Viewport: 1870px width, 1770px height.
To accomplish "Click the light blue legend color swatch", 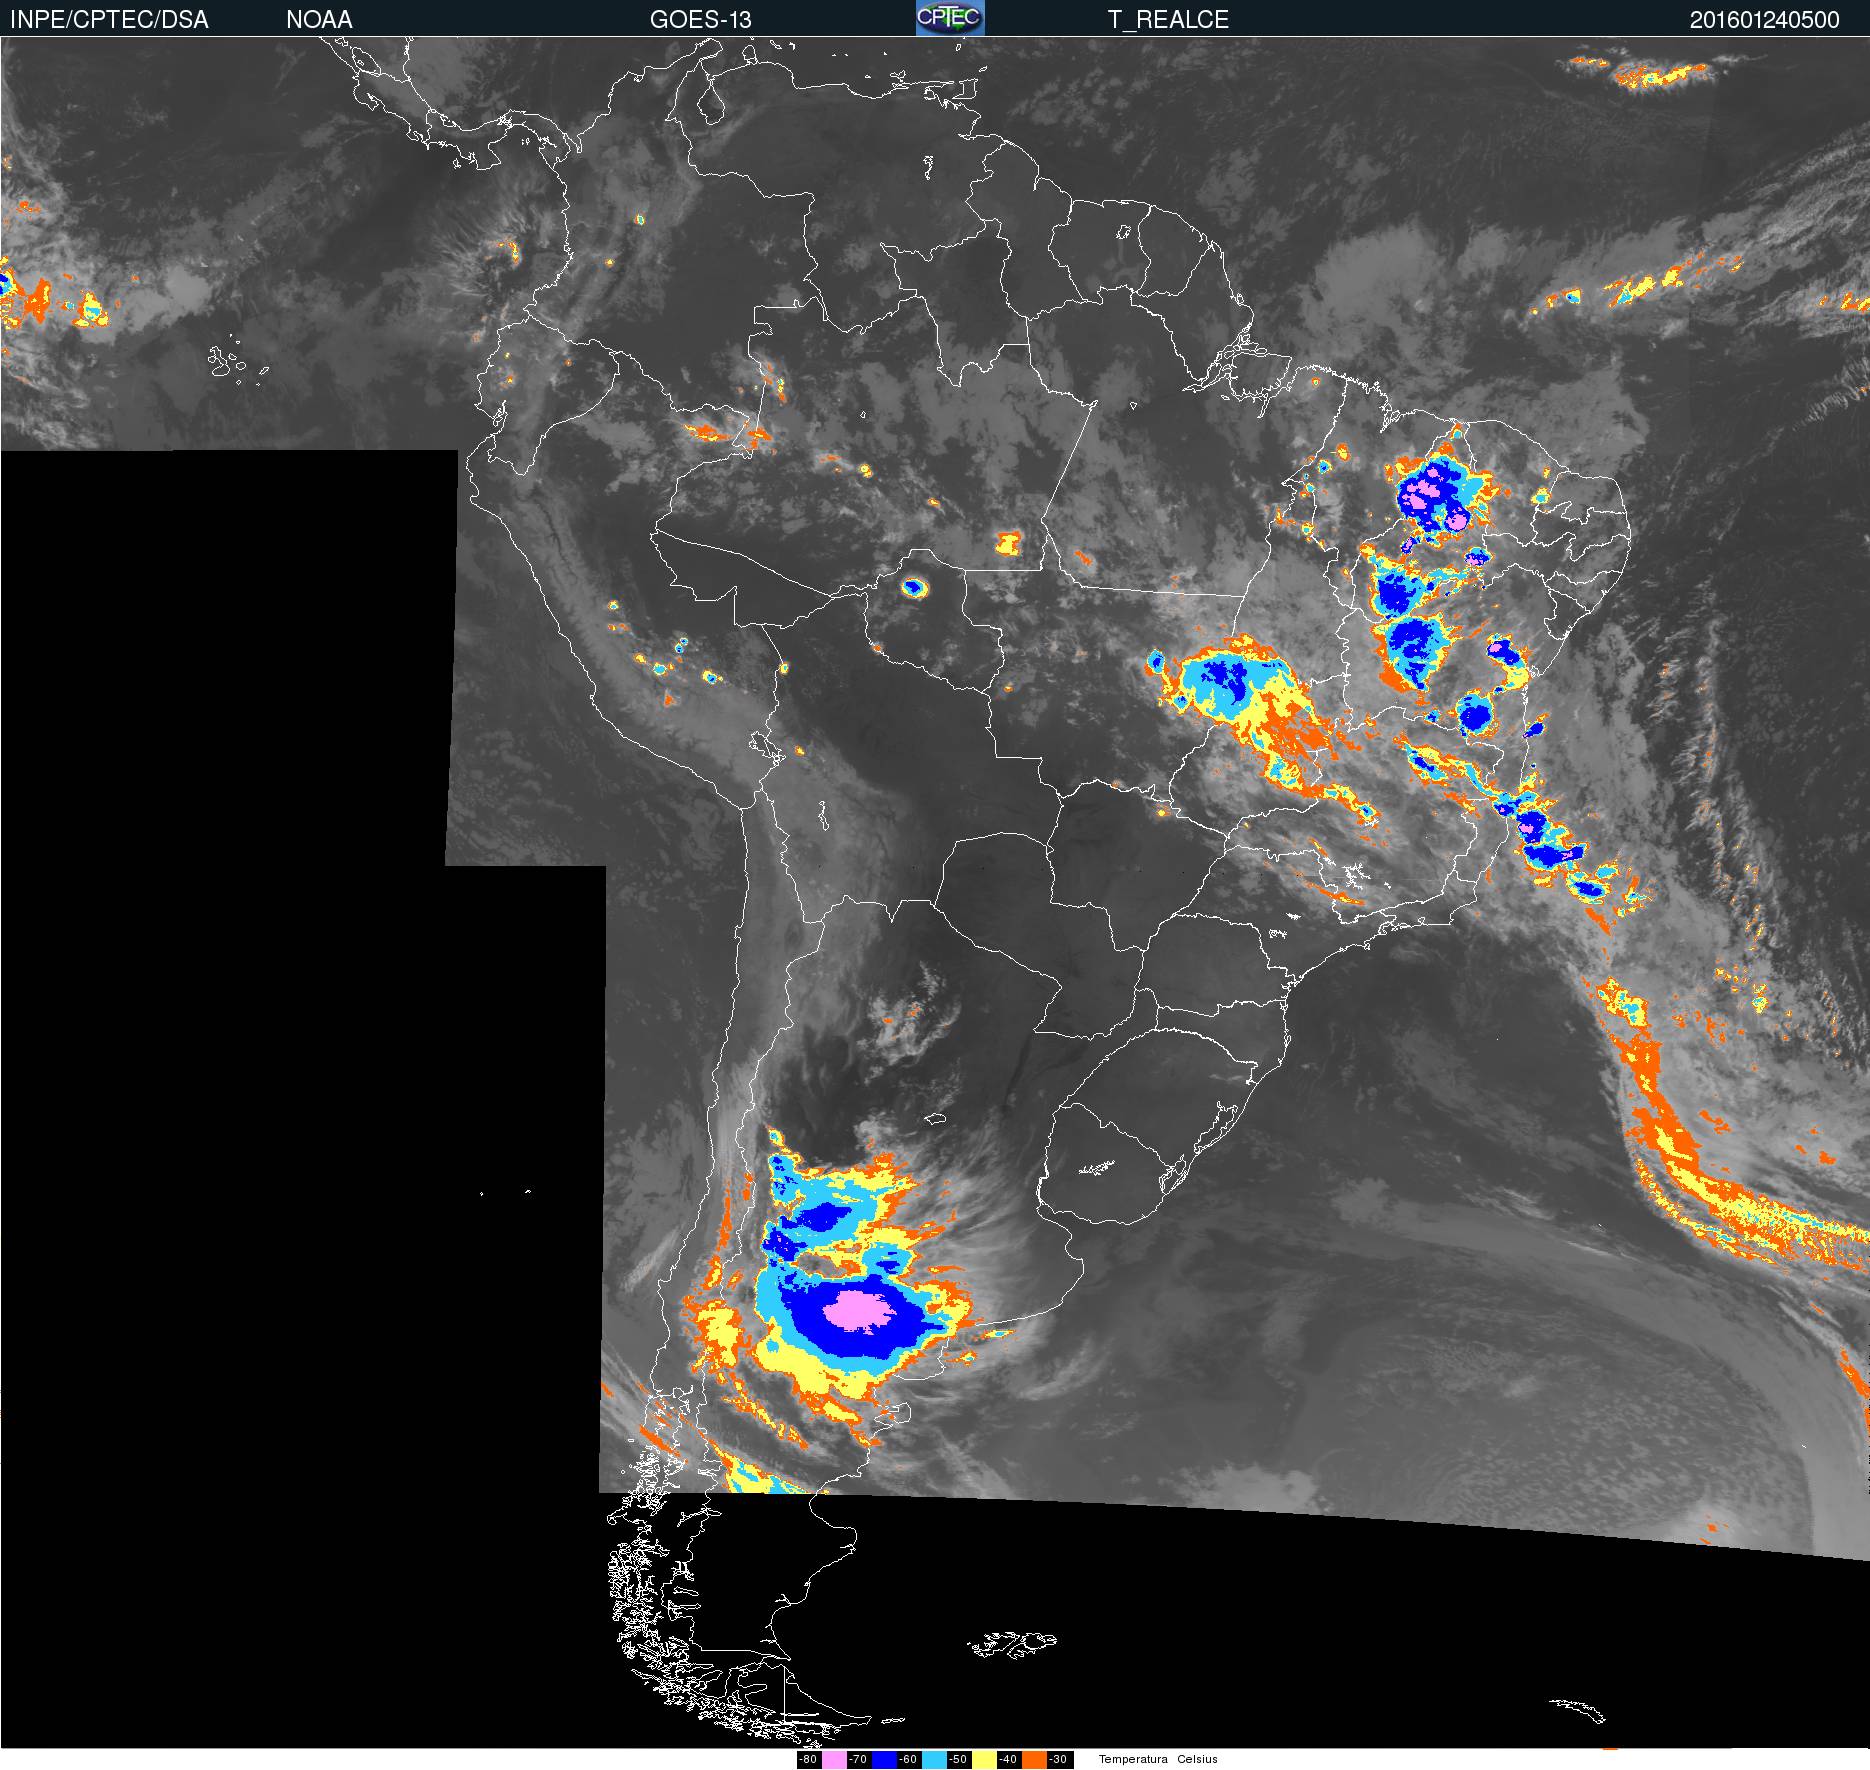I will (934, 1760).
